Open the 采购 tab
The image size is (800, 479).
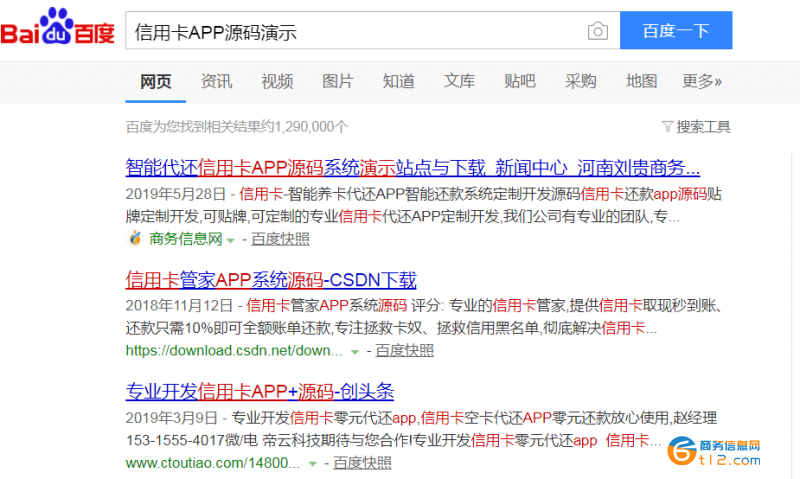click(581, 81)
